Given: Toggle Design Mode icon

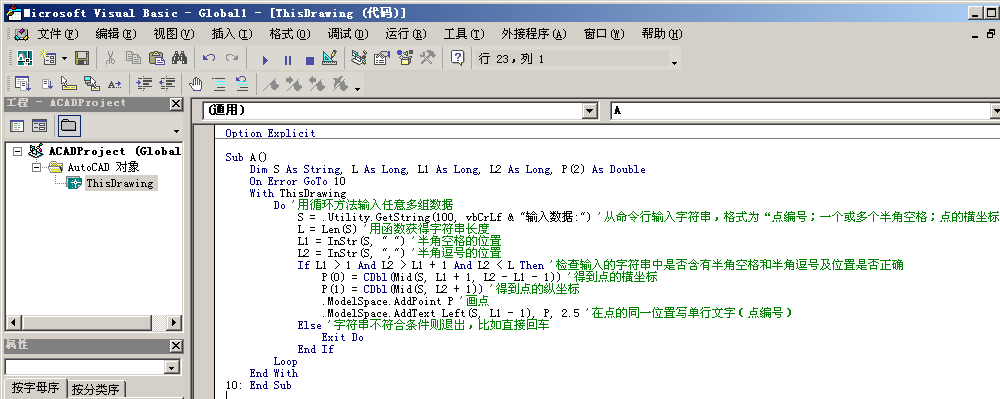Looking at the screenshot, I should click(329, 59).
